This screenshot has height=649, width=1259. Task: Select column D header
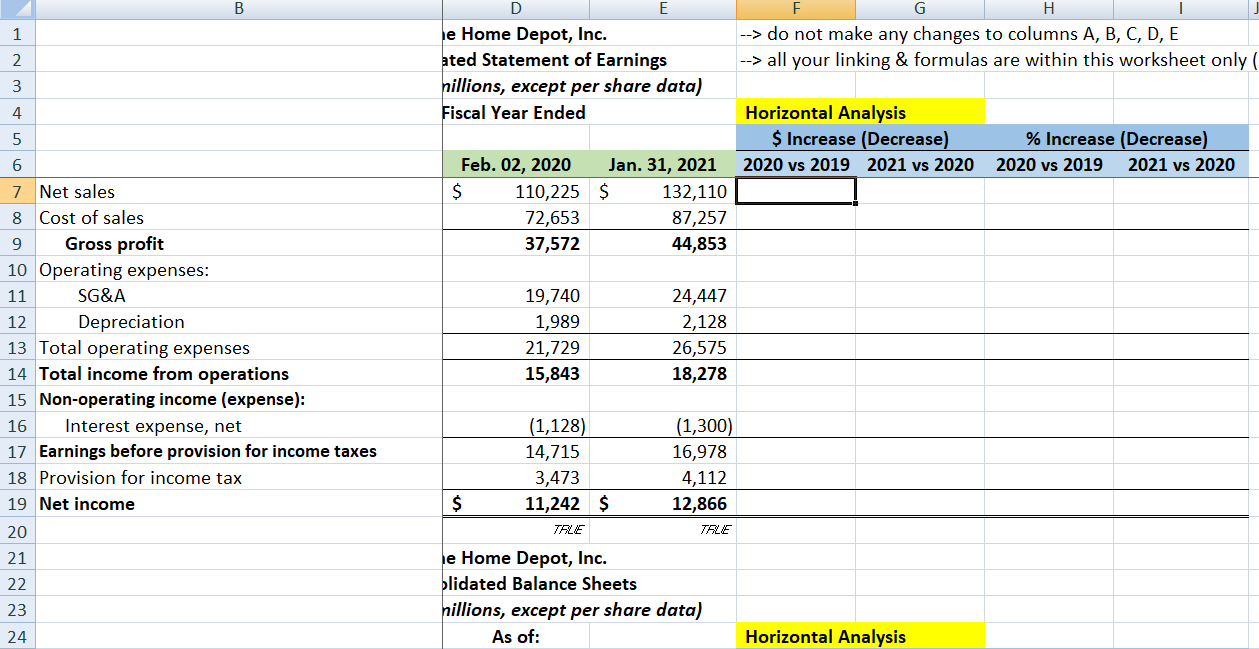pyautogui.click(x=515, y=9)
